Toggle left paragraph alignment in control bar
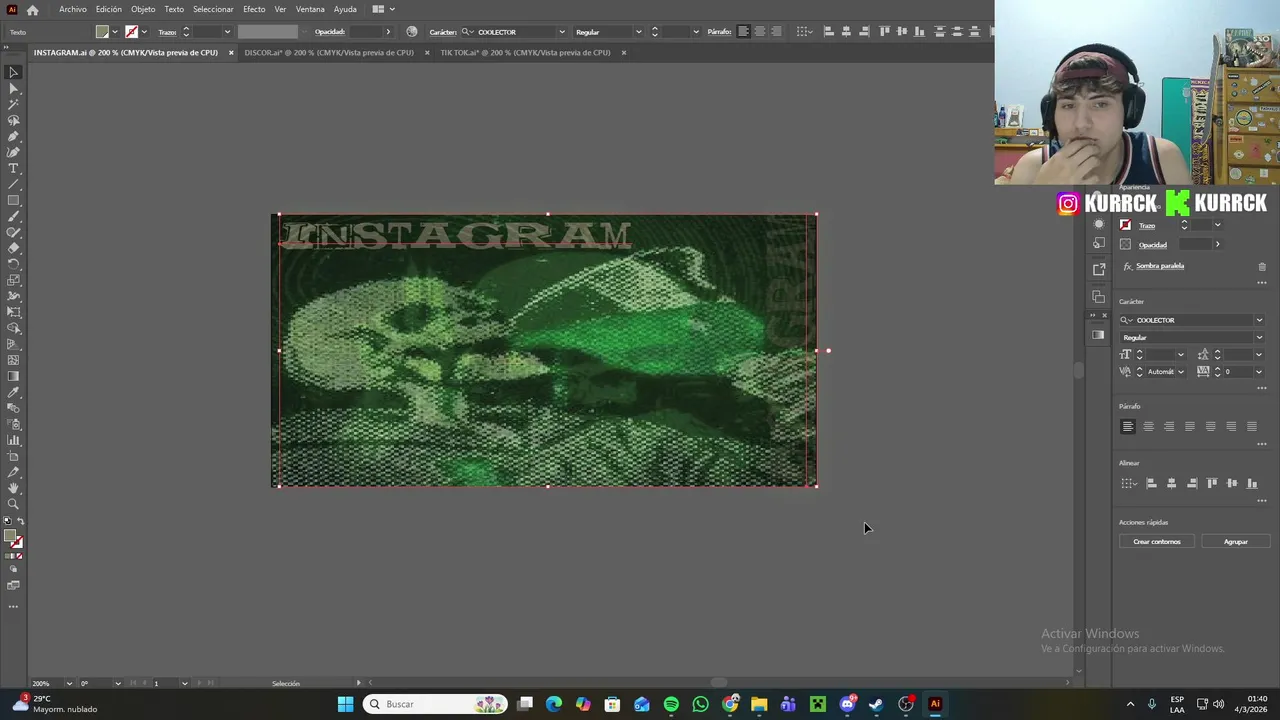The width and height of the screenshot is (1280, 720). [743, 32]
